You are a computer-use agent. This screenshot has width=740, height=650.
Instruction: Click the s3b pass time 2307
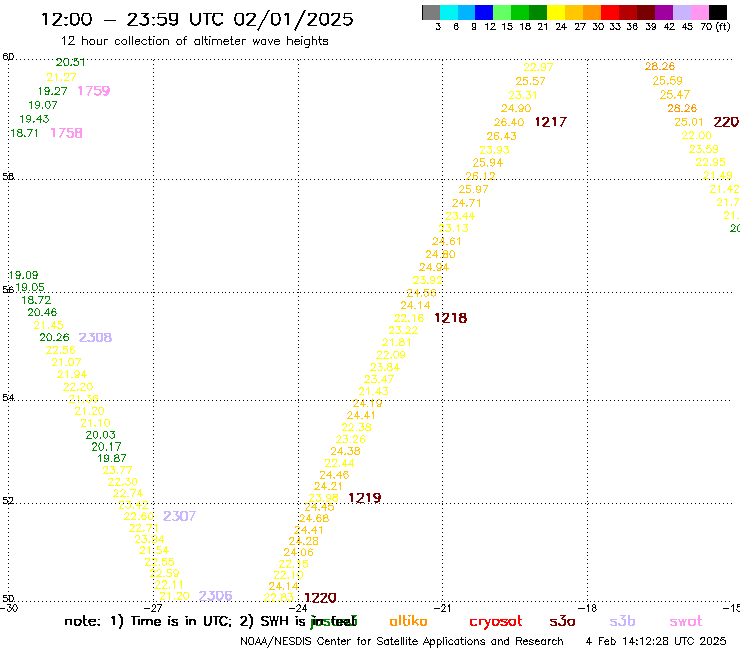point(179,516)
